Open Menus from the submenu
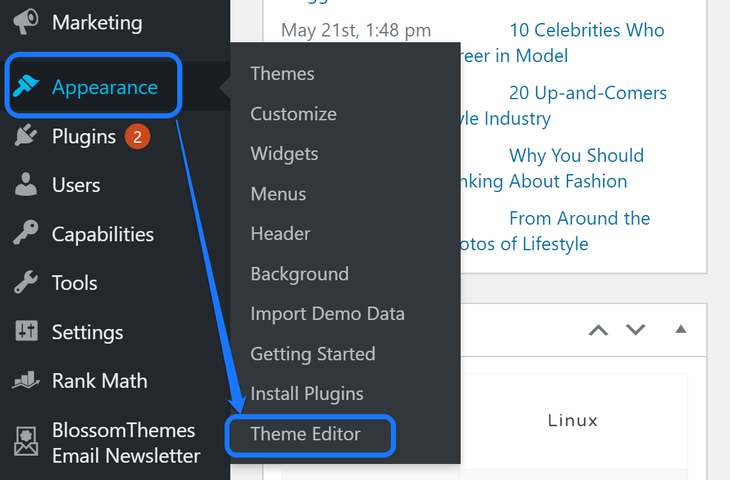The height and width of the screenshot is (480, 730). 278,194
